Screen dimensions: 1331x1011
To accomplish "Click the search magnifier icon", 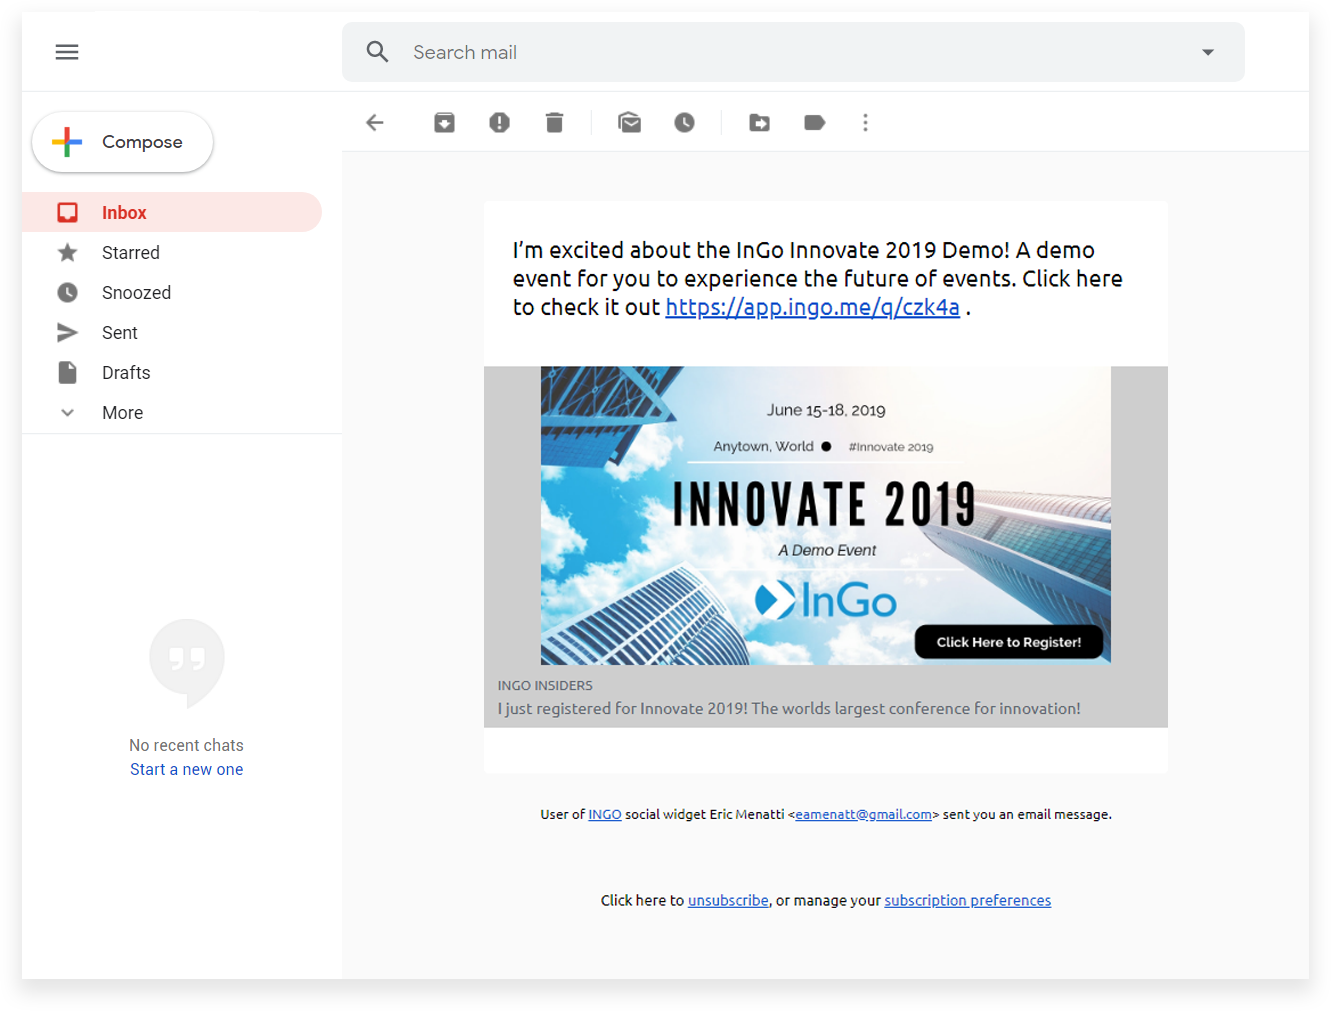I will point(377,52).
